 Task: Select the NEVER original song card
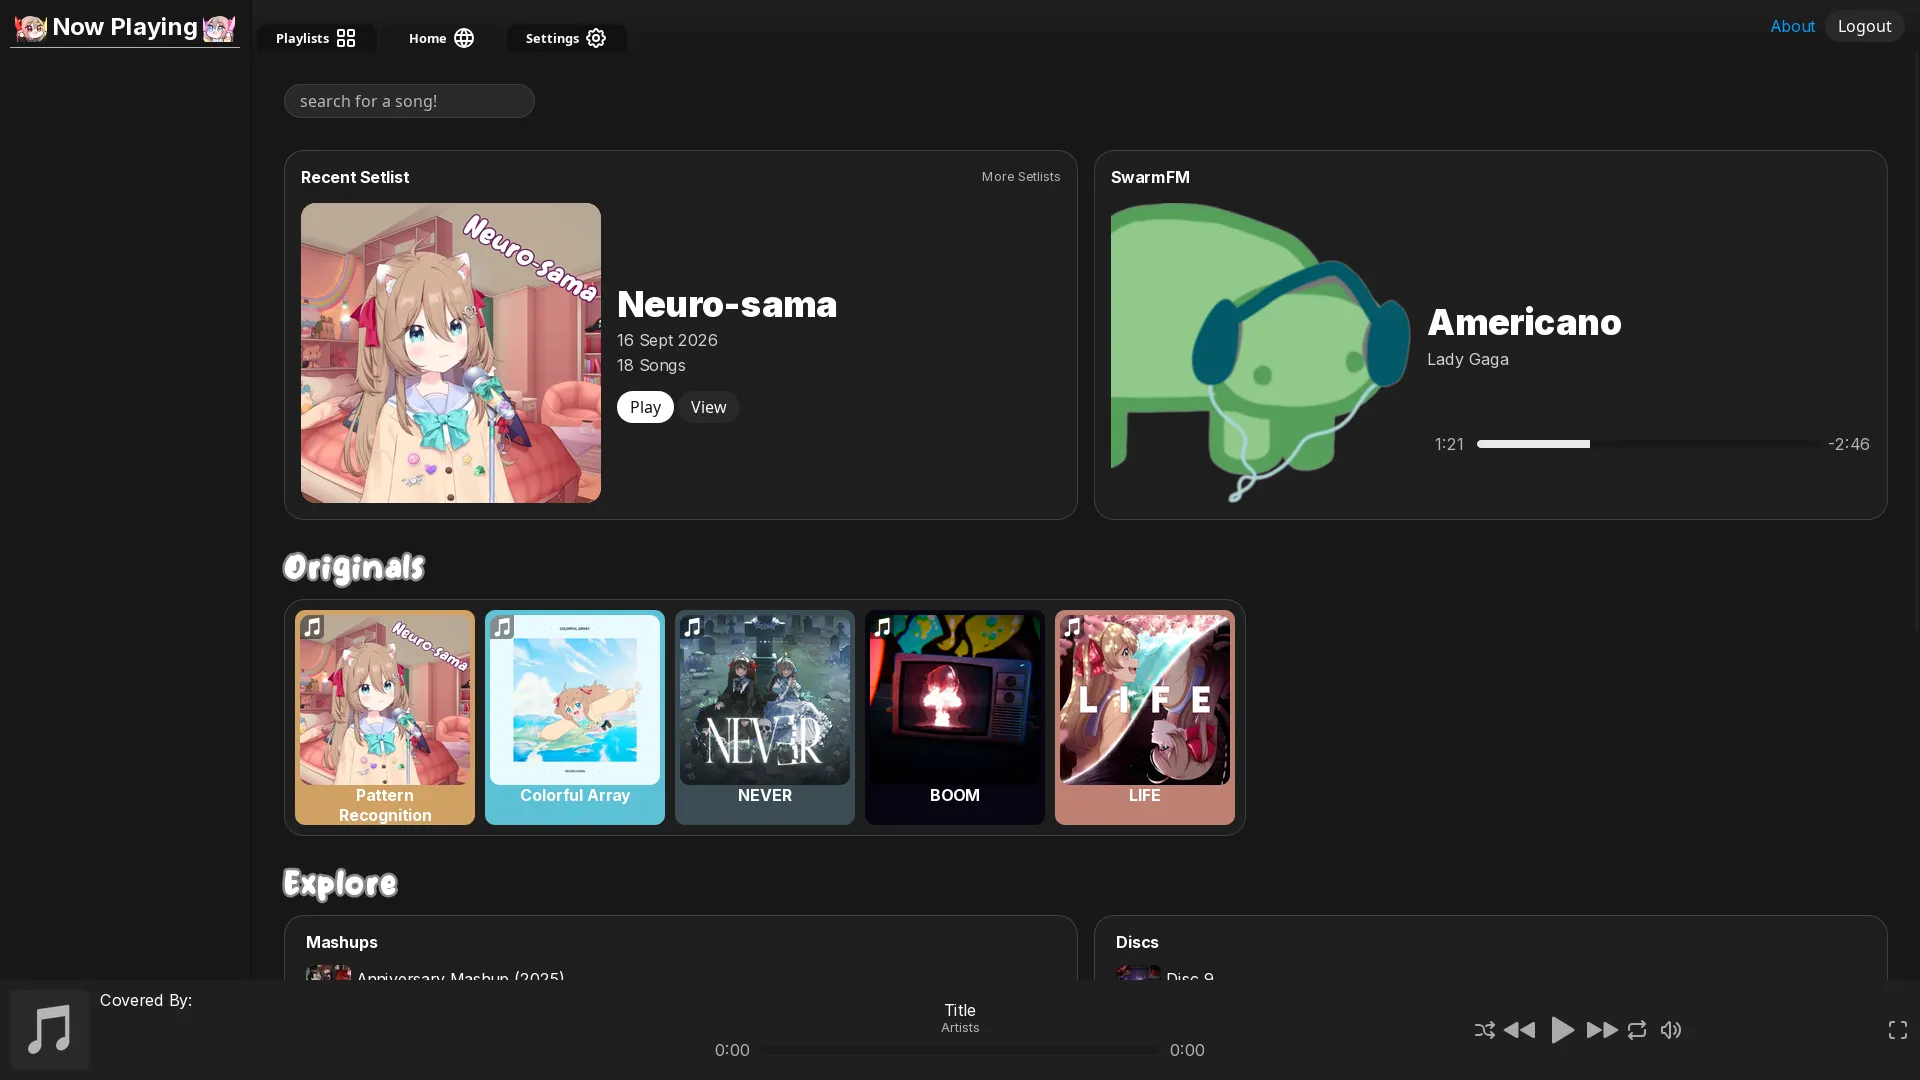coord(765,717)
